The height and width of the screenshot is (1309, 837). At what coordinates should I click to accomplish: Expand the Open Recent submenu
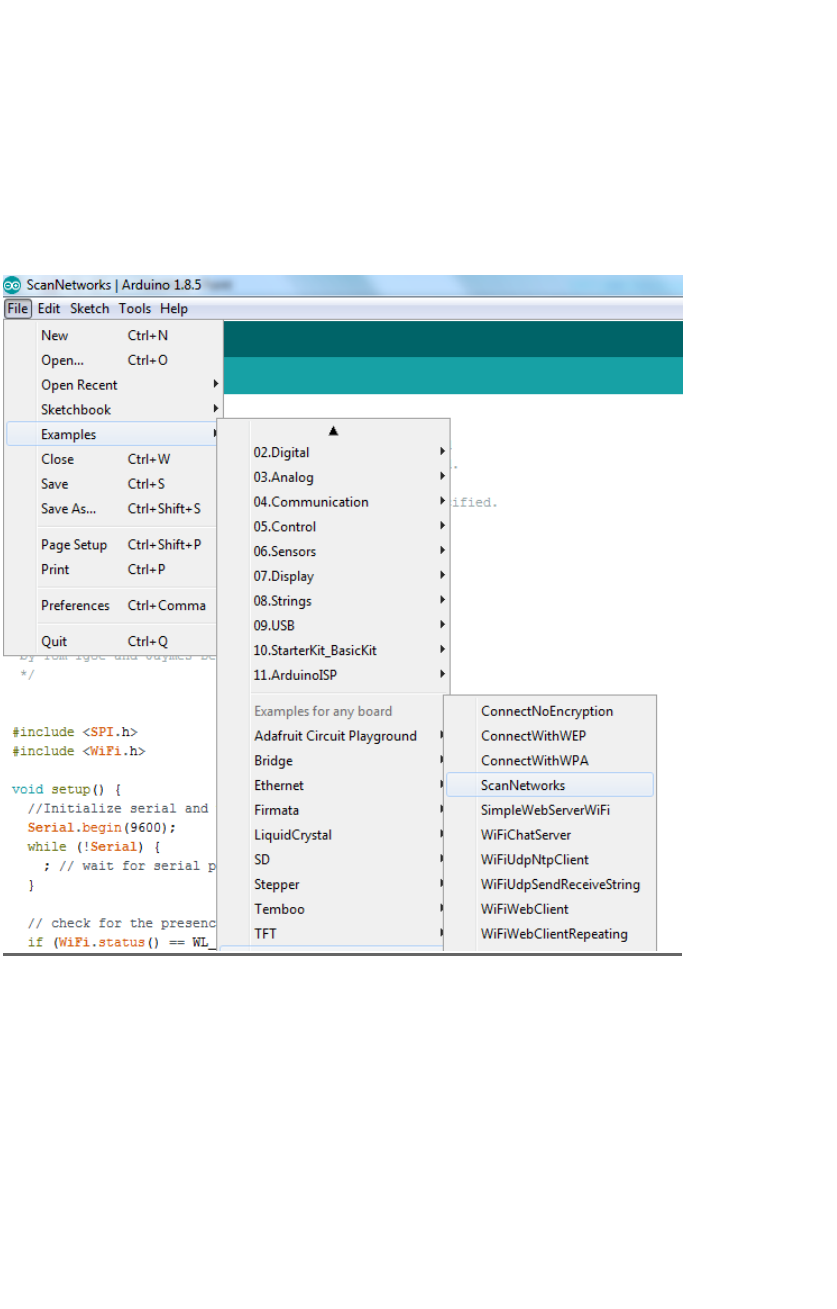(x=114, y=385)
